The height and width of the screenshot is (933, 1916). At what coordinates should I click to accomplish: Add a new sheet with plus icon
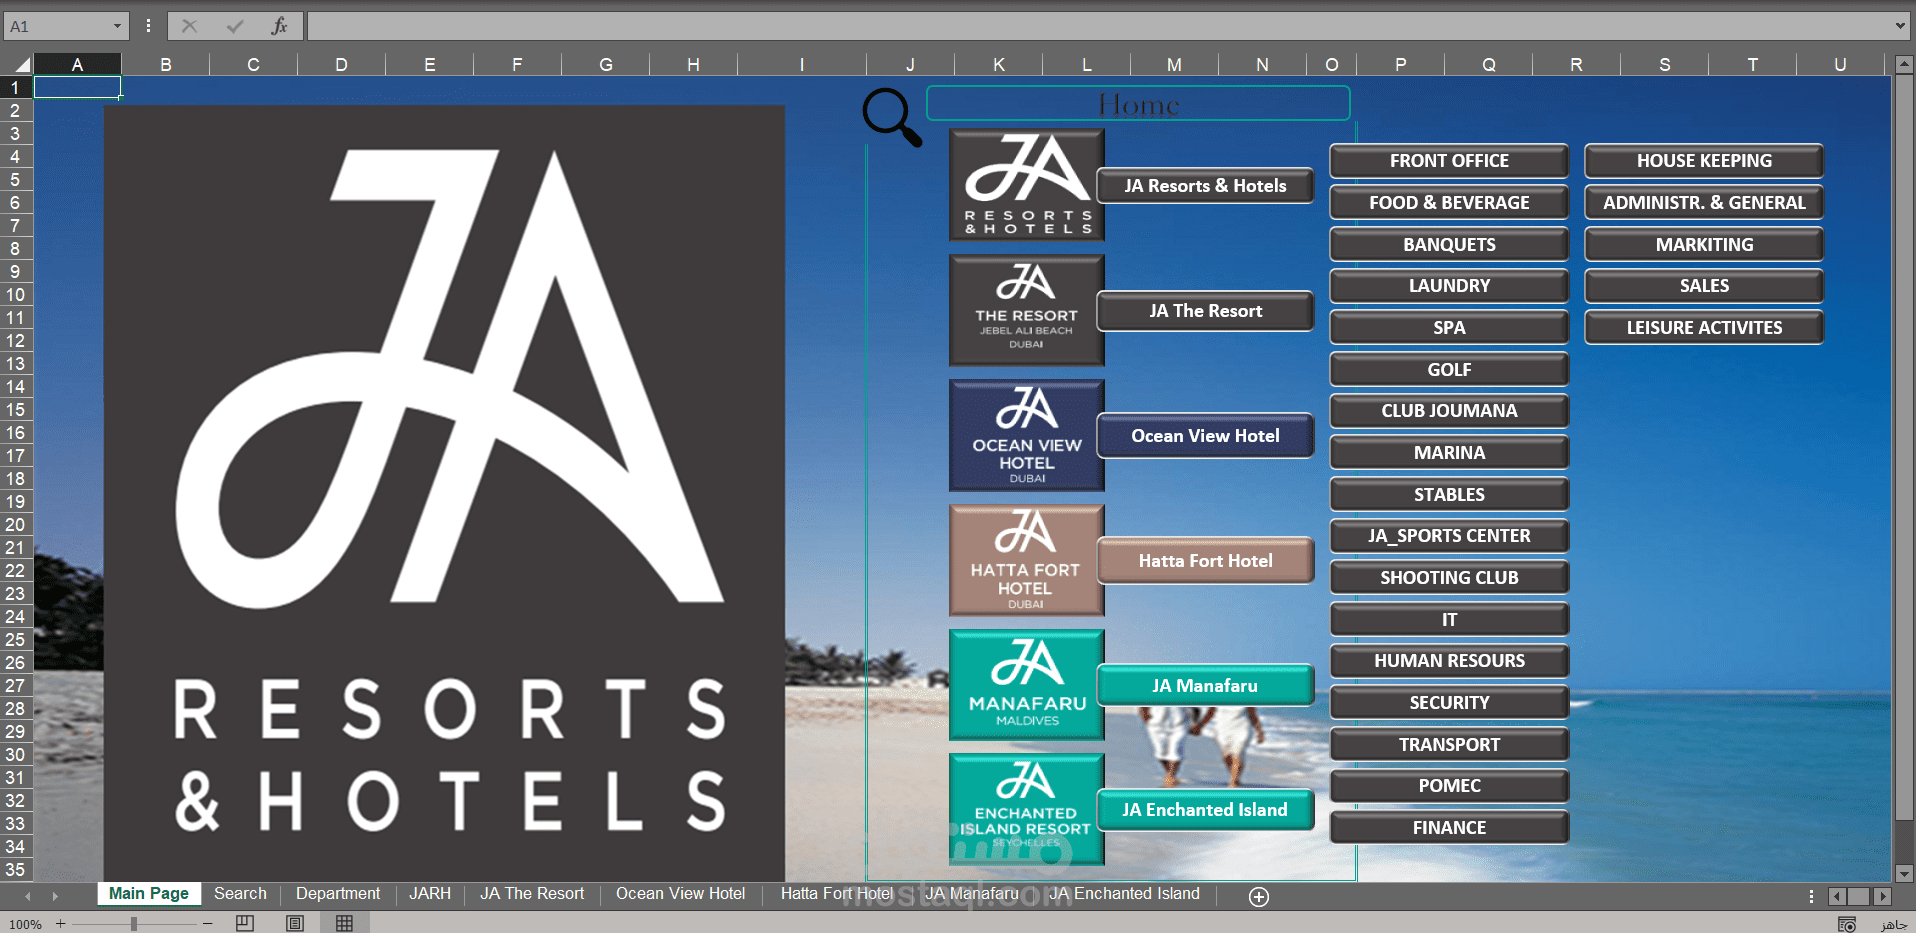[x=1259, y=897]
